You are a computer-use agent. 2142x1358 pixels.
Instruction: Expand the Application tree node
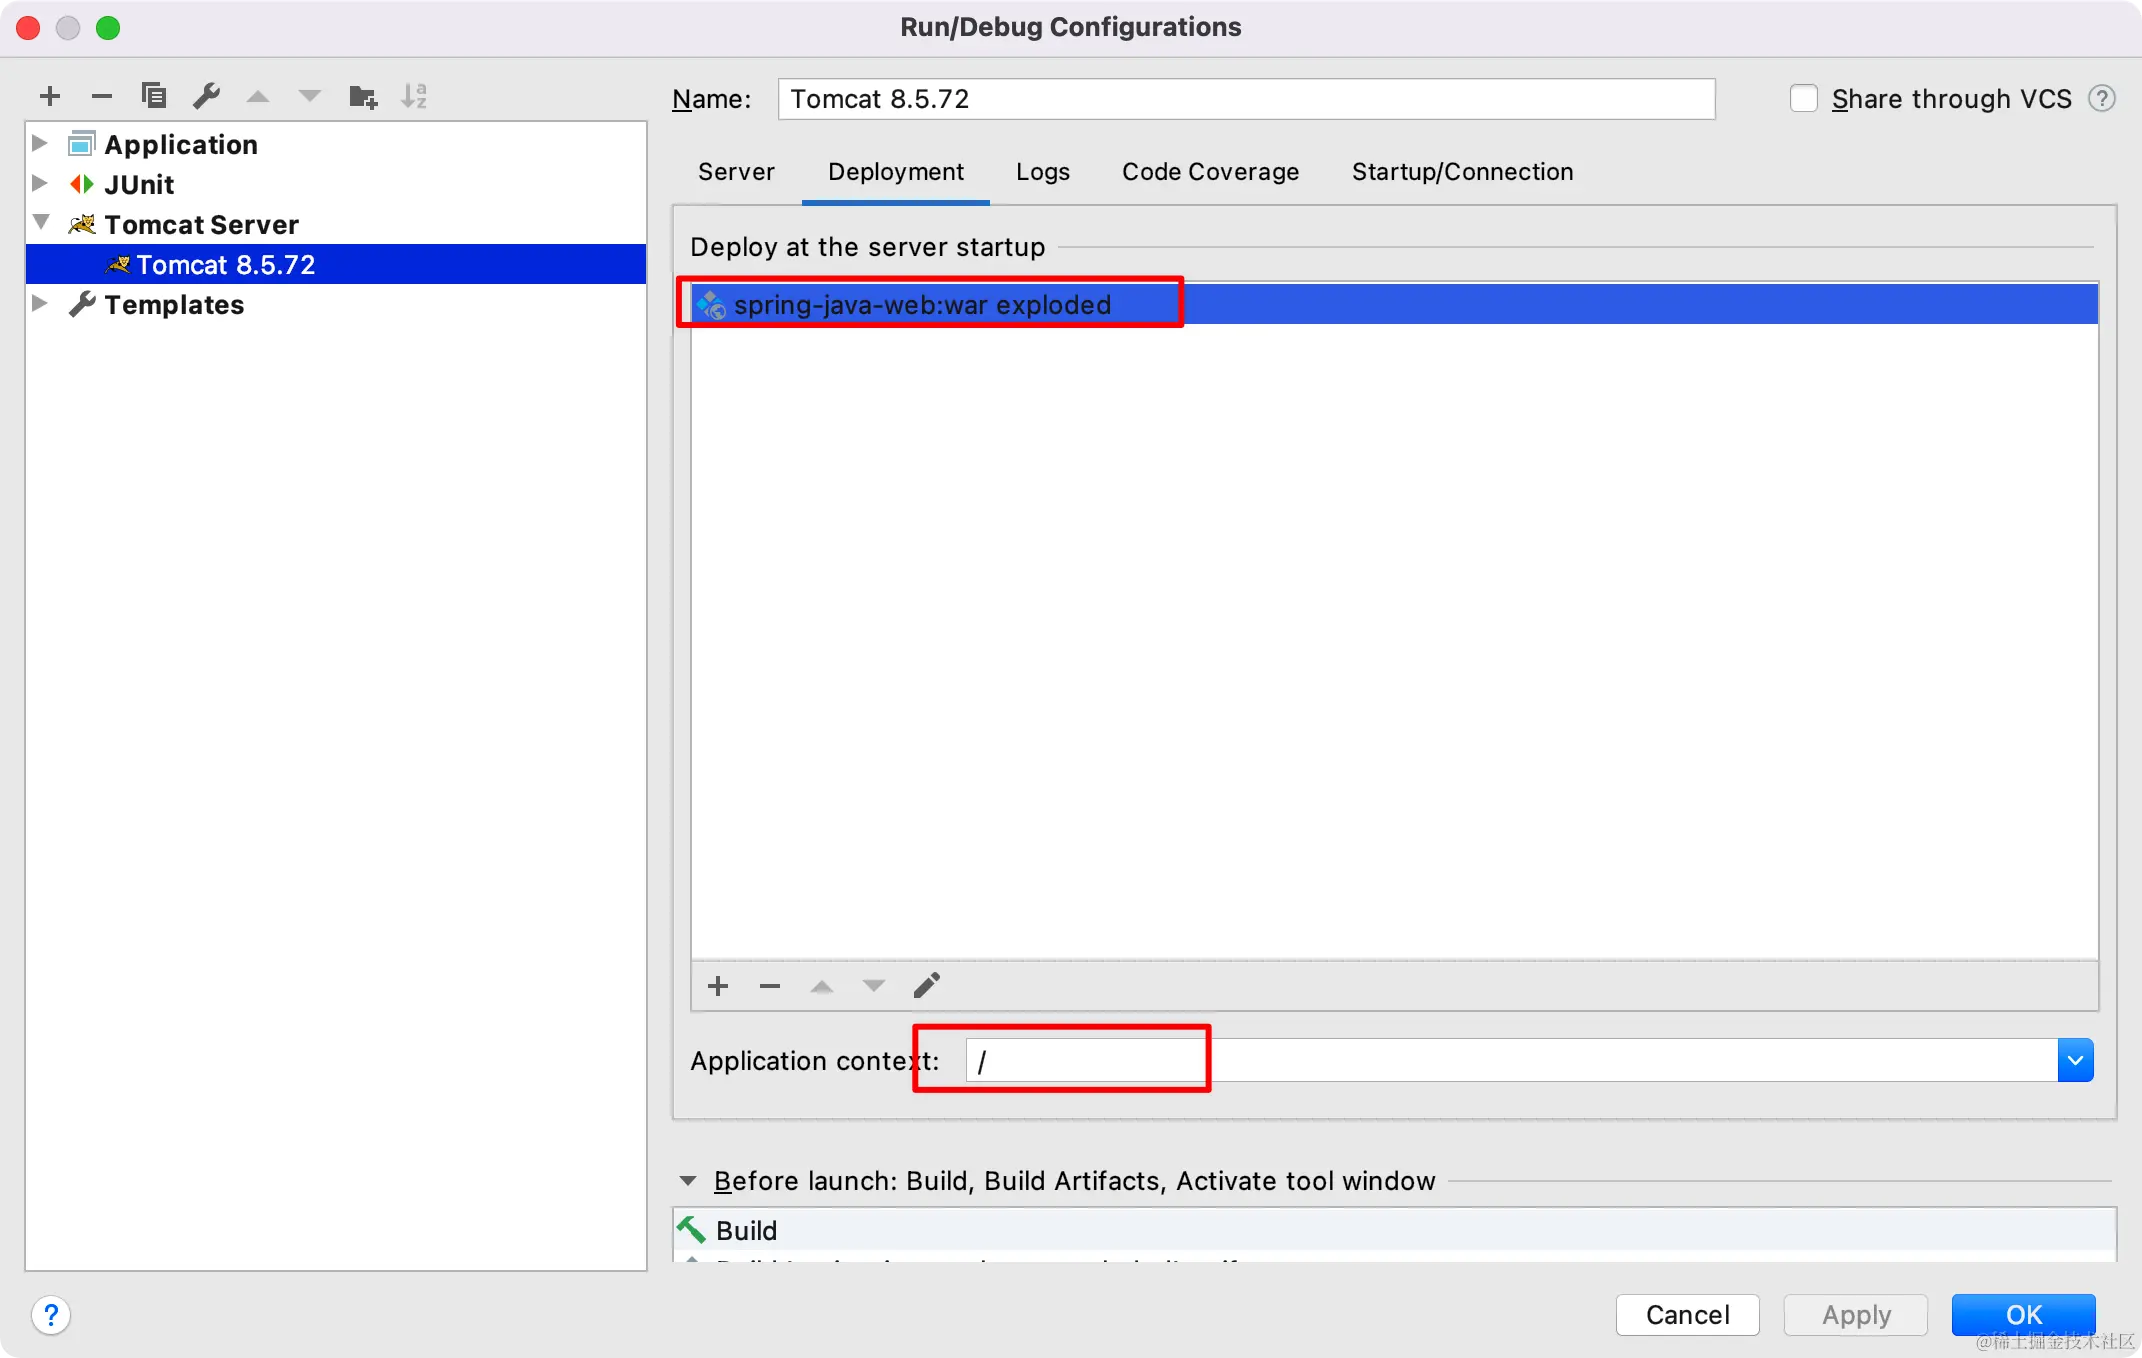pyautogui.click(x=40, y=143)
